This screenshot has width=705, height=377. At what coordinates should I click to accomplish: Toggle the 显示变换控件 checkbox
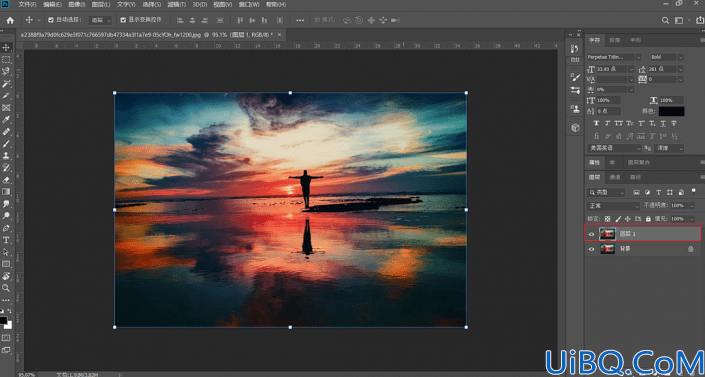pos(123,20)
